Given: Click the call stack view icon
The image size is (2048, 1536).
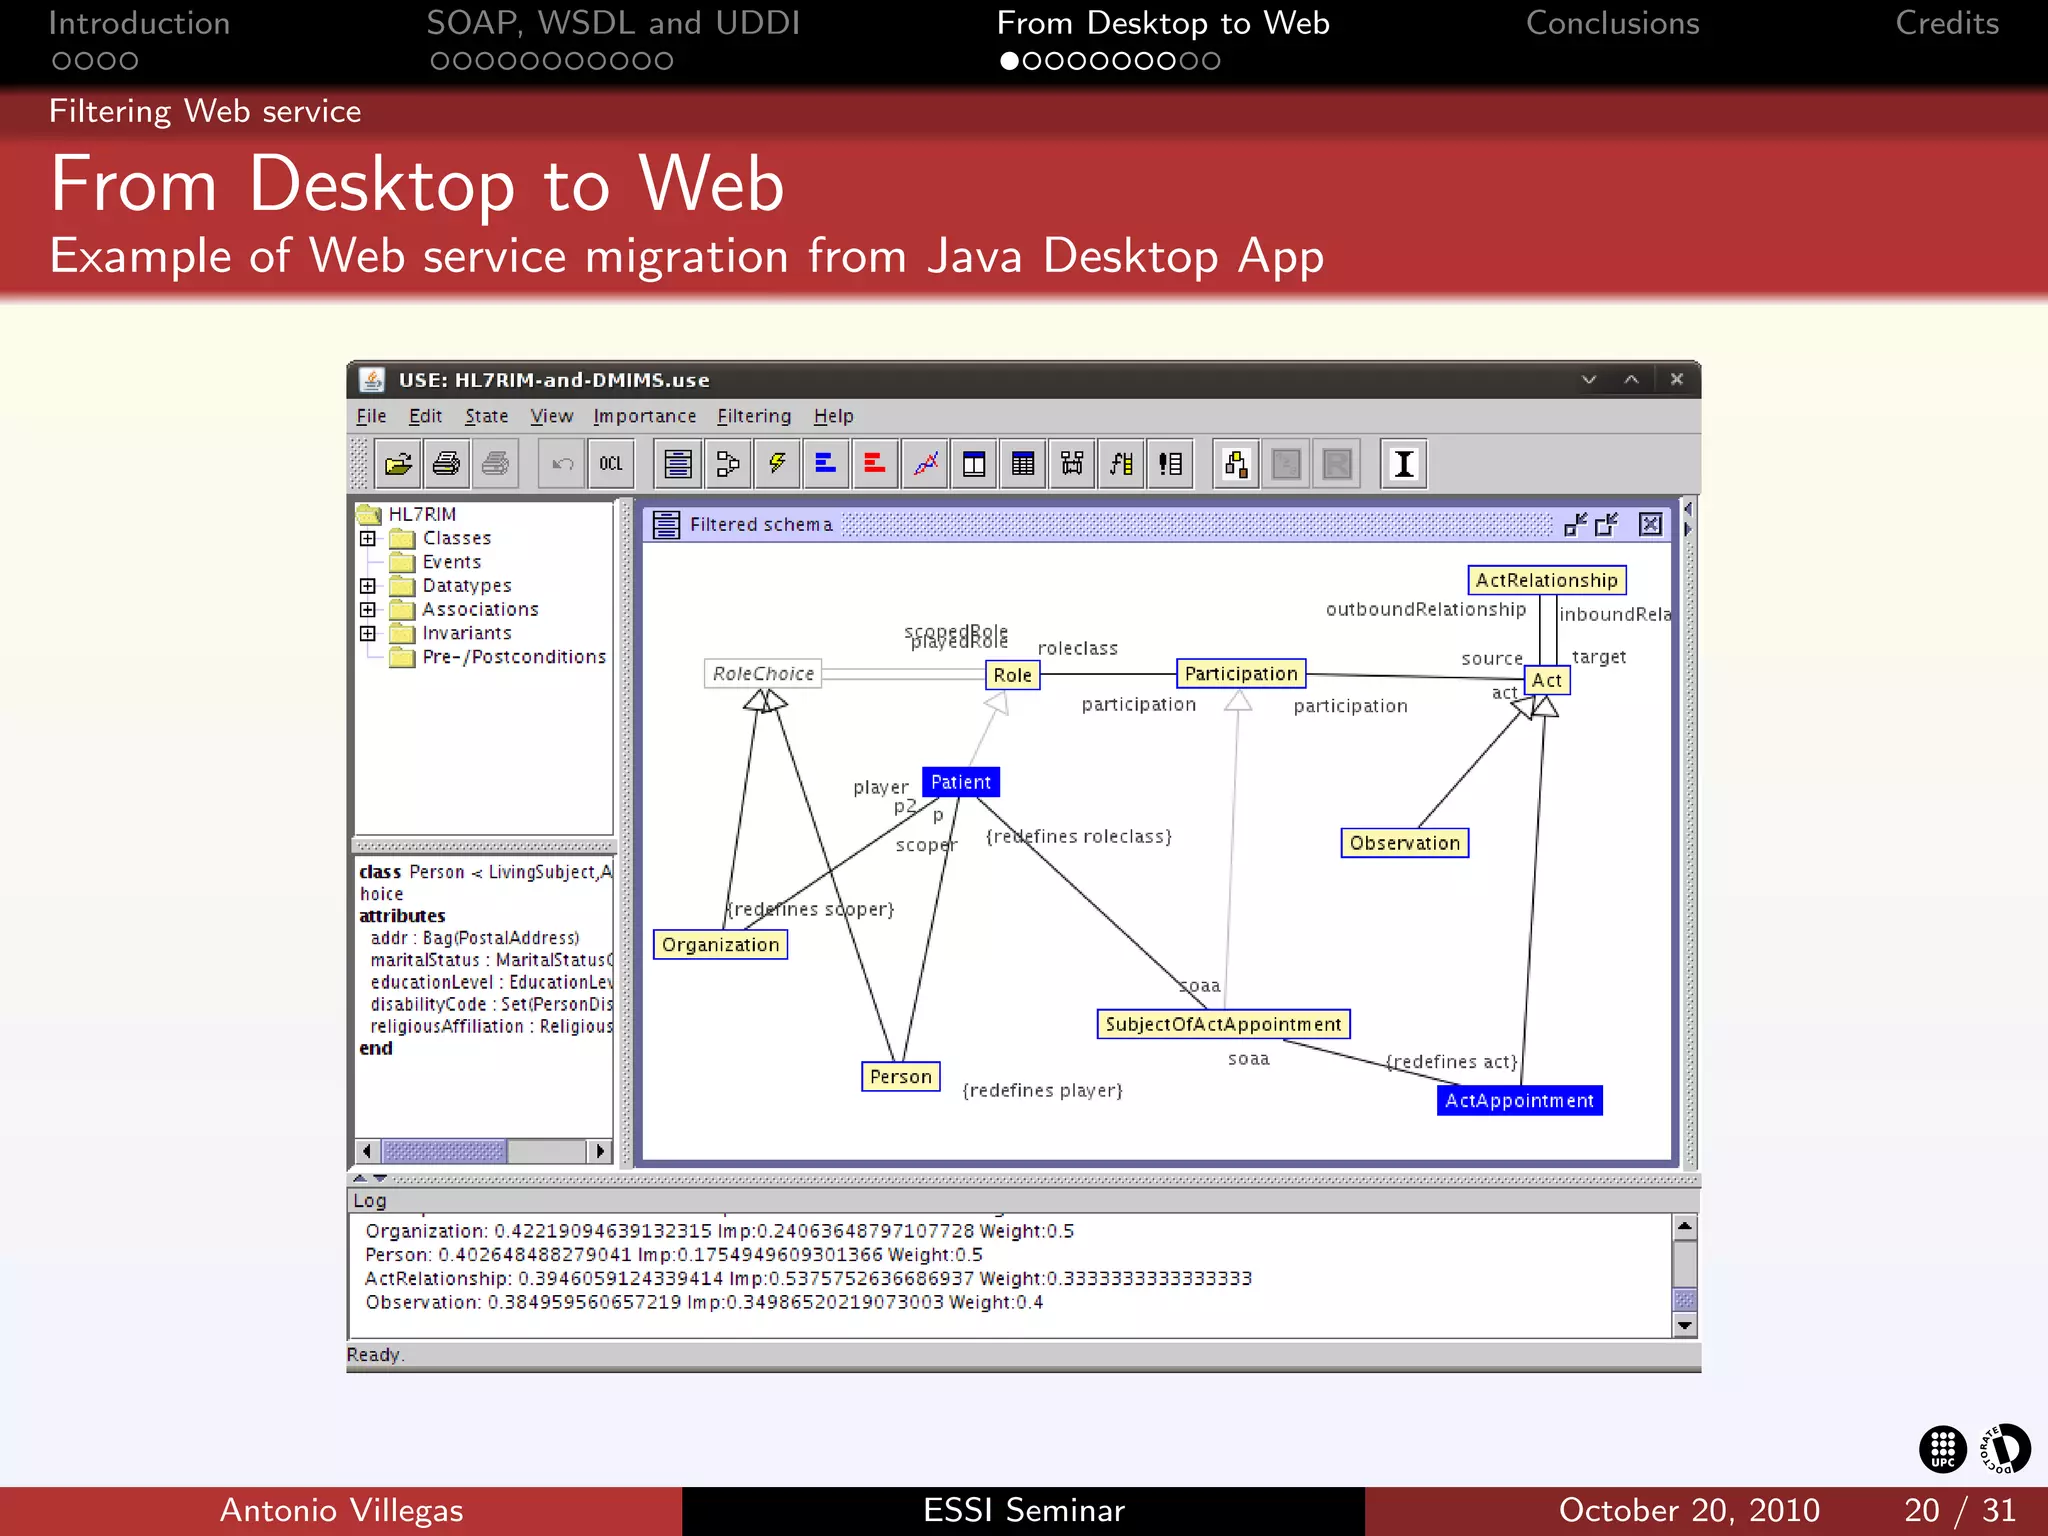Looking at the screenshot, I should (1122, 464).
